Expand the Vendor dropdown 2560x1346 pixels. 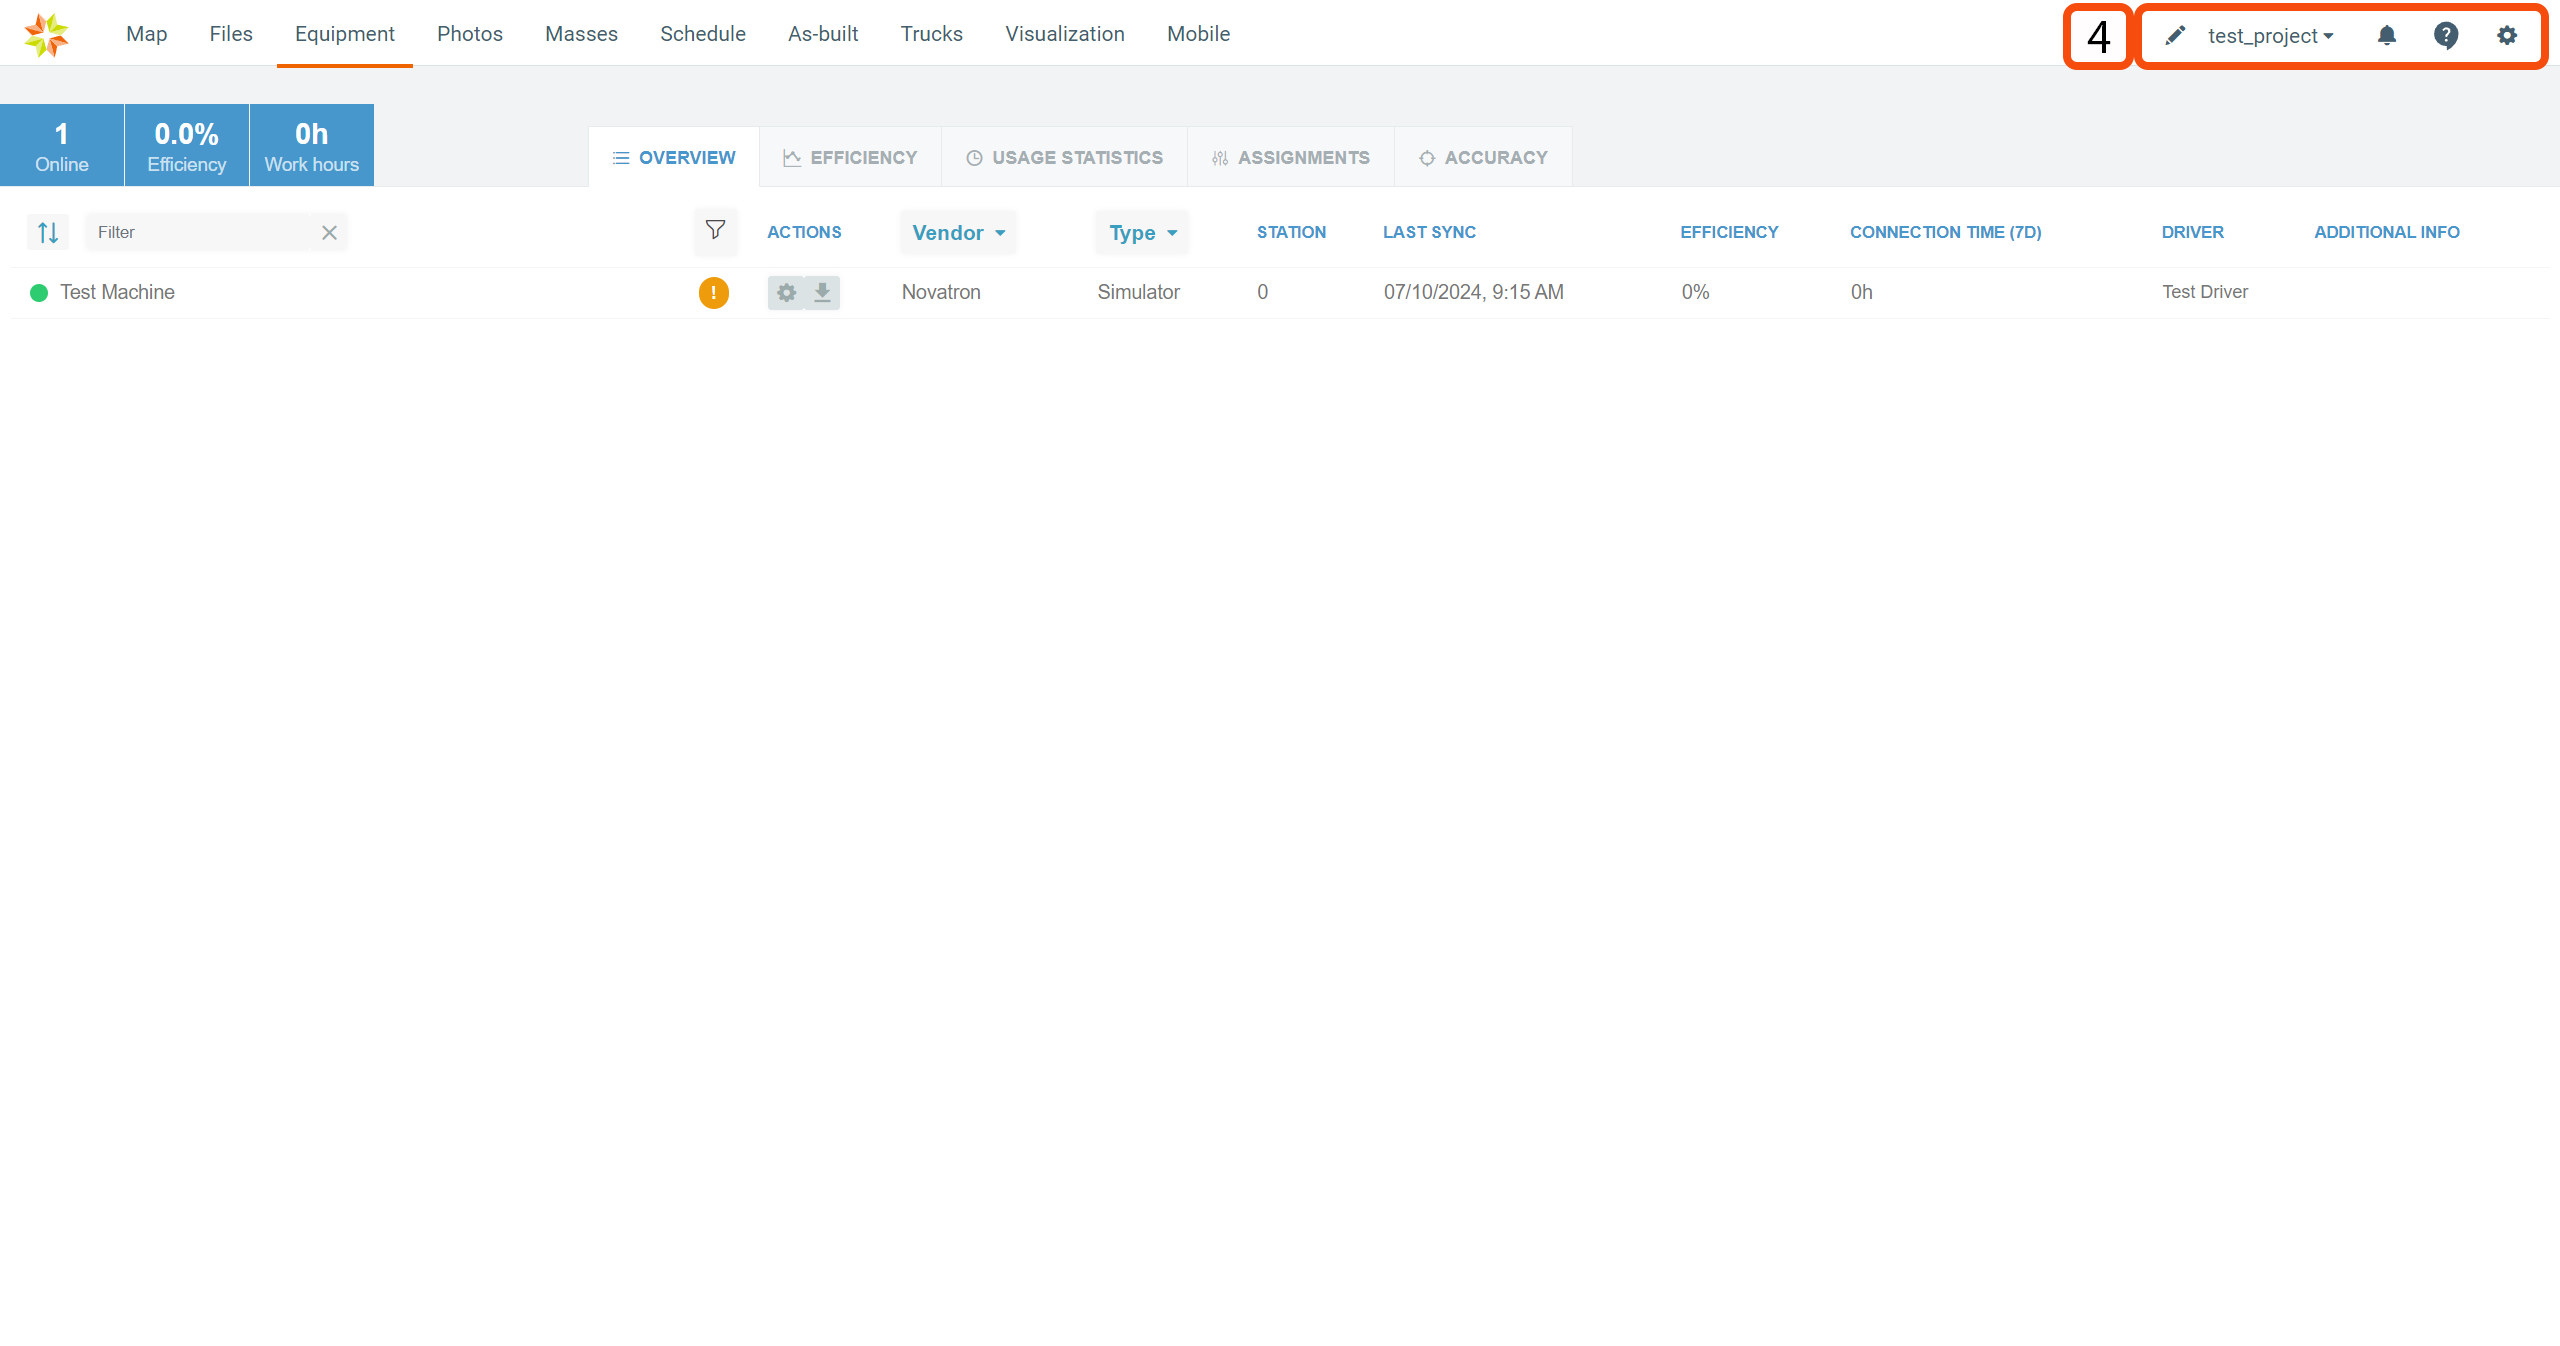coord(958,233)
